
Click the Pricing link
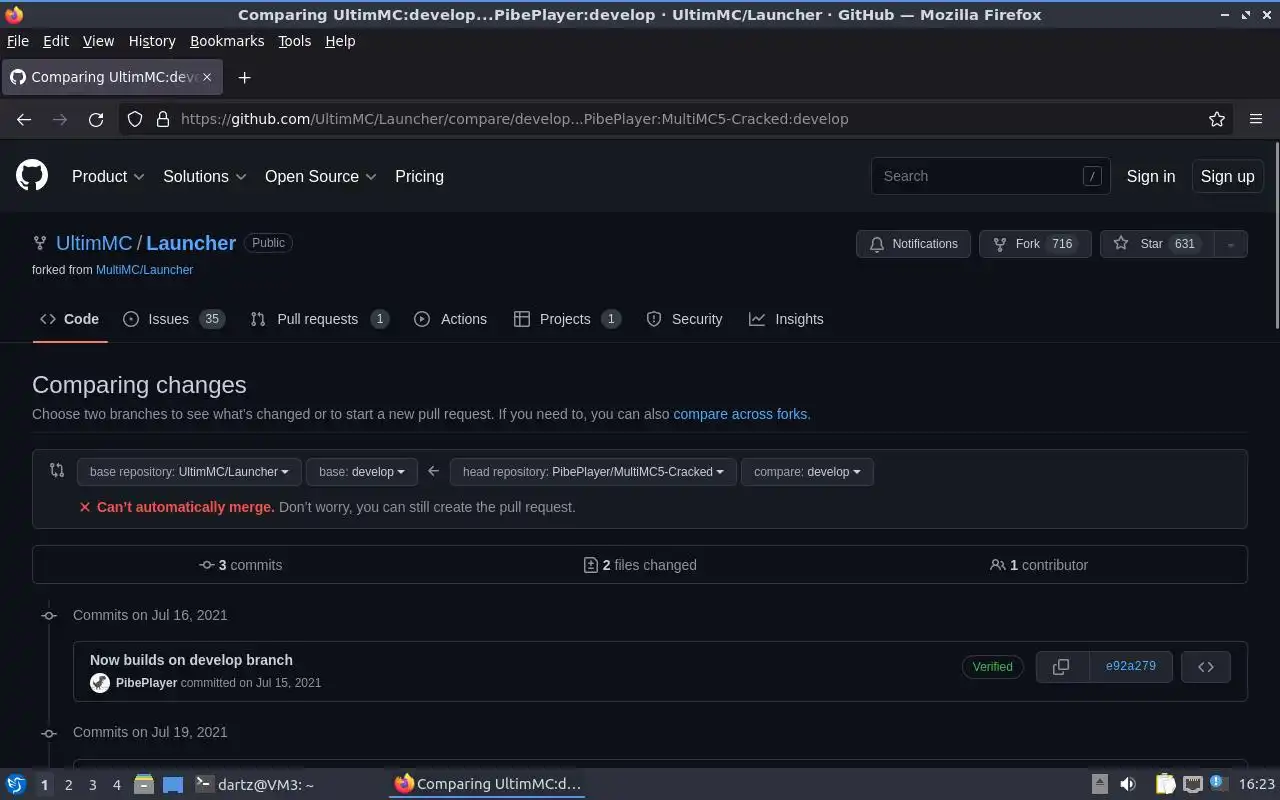pyautogui.click(x=419, y=176)
